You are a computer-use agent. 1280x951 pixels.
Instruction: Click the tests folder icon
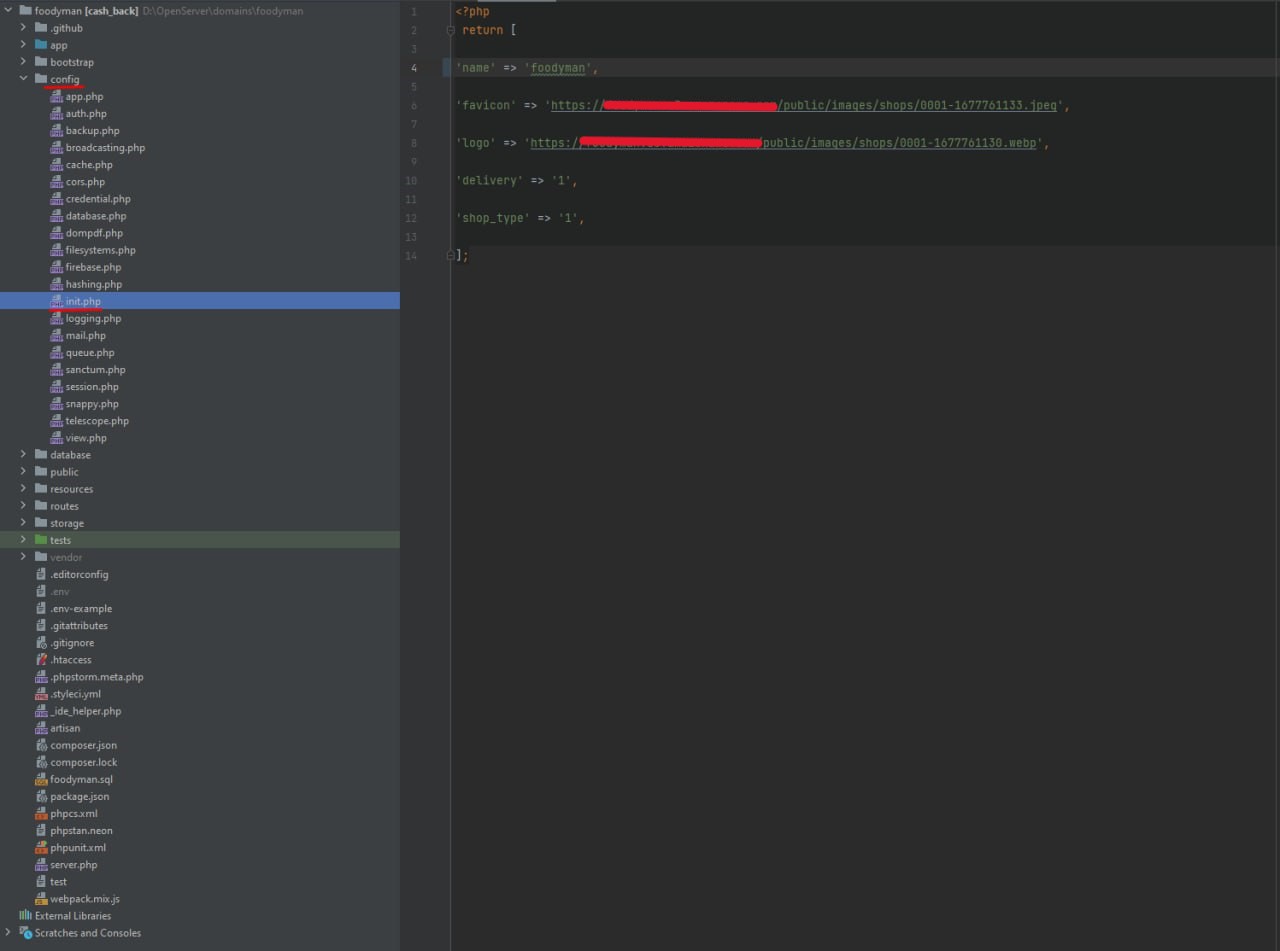coord(41,540)
